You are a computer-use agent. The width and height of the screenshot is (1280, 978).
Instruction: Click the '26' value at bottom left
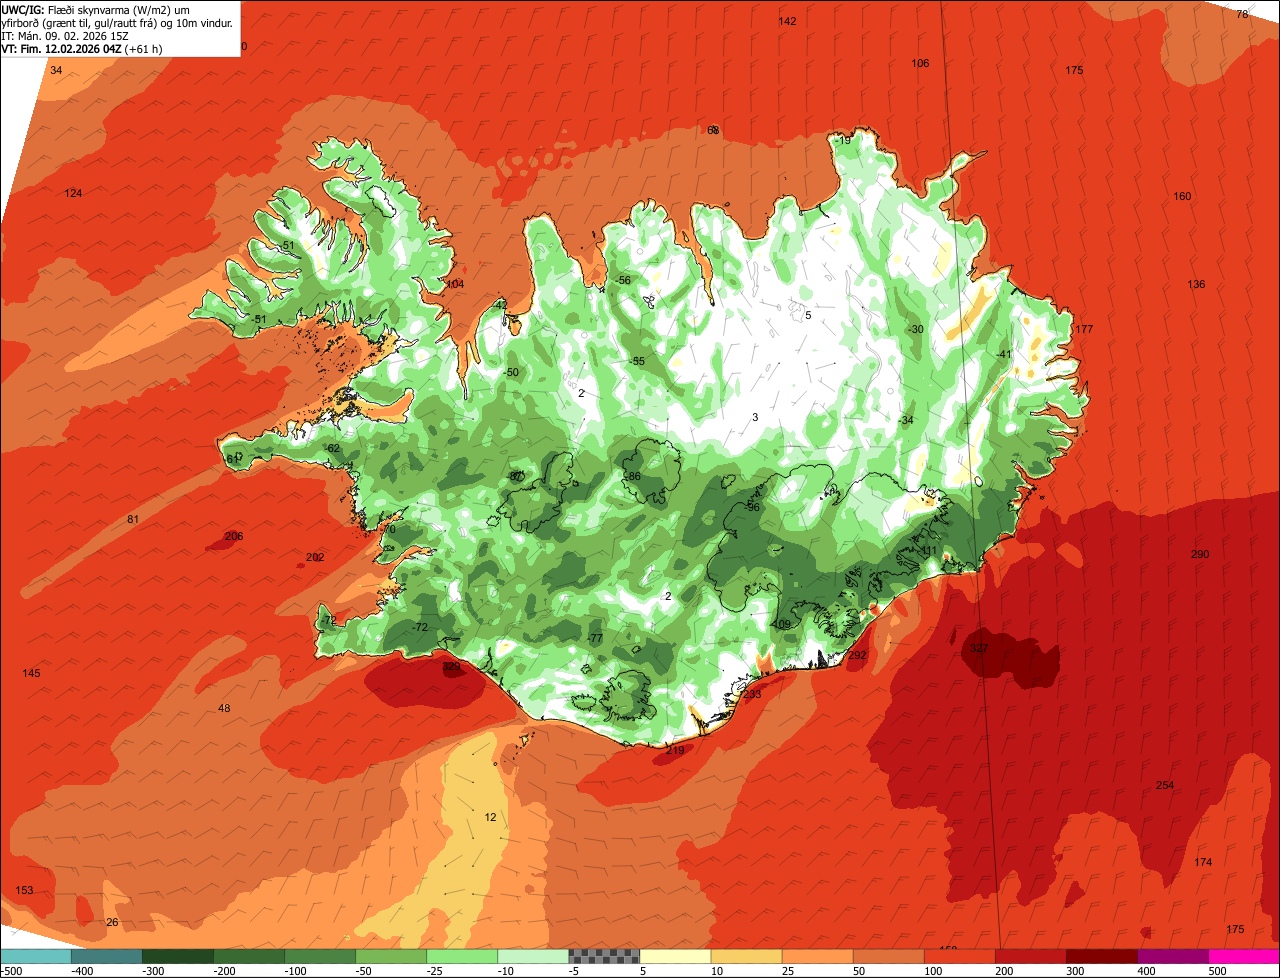point(112,922)
